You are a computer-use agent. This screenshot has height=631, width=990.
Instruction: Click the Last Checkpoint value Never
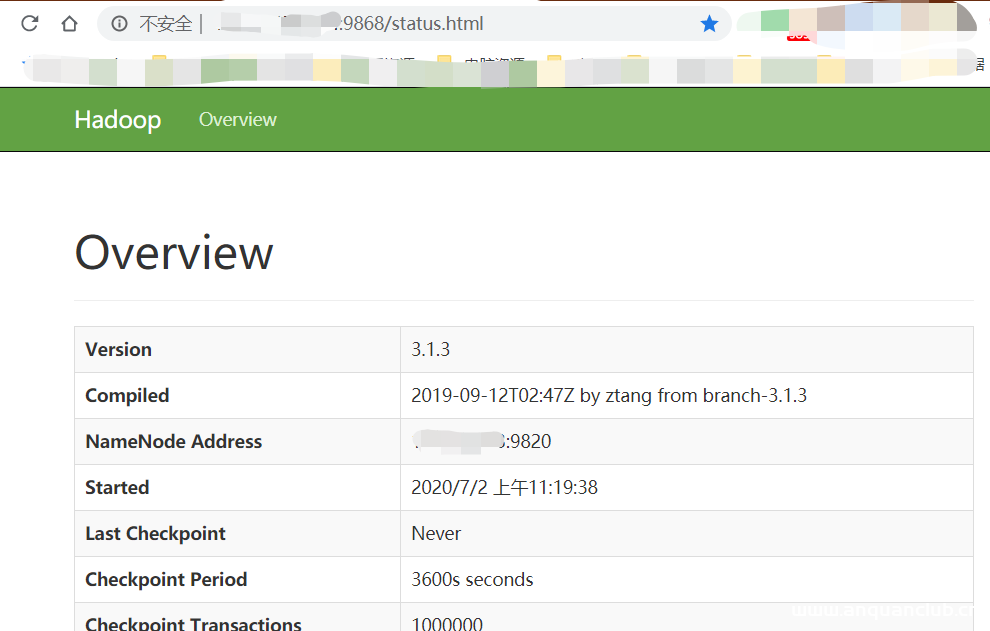435,533
